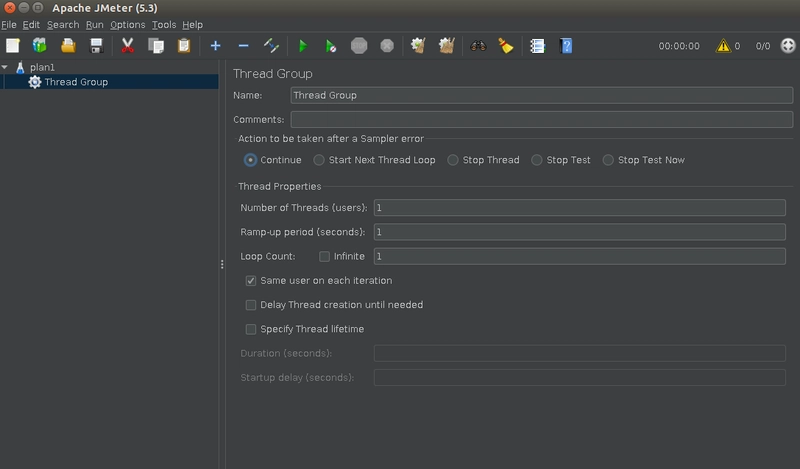Enable the Infinite loop checkbox
The height and width of the screenshot is (469, 800).
pos(324,256)
